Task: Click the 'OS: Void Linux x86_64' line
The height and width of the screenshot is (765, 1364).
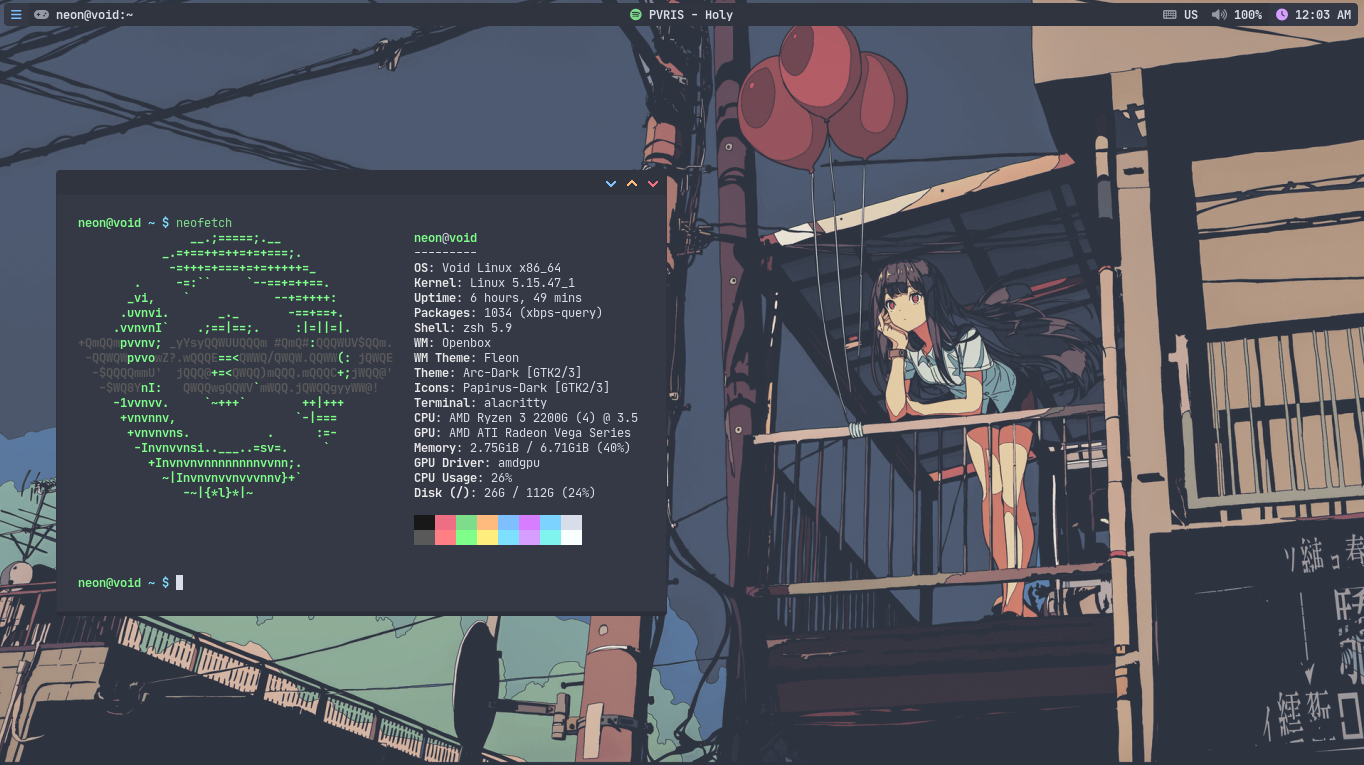Action: pos(487,268)
